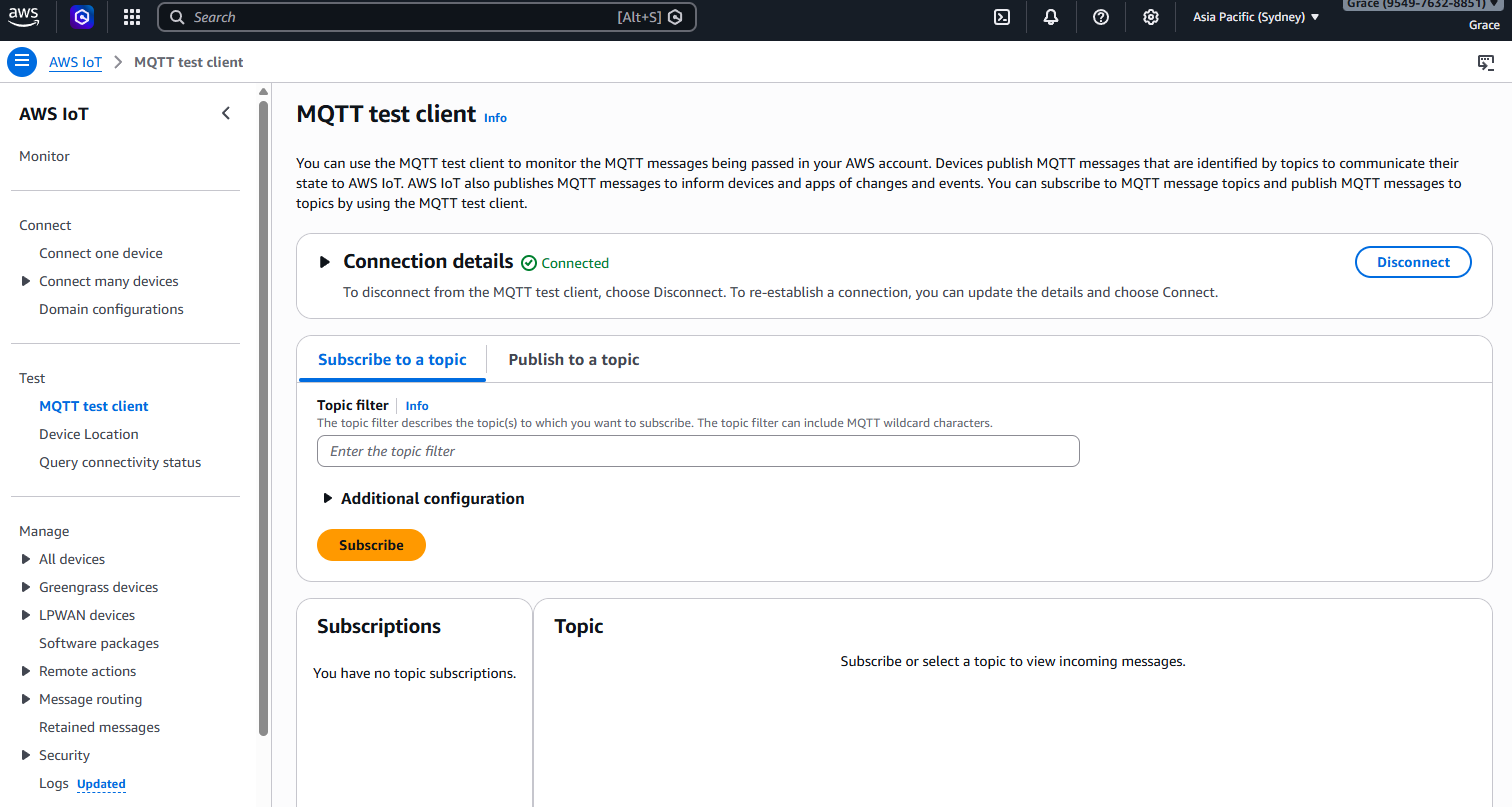Viewport: 1512px width, 807px height.
Task: Open the help question mark icon
Action: pyautogui.click(x=1101, y=17)
